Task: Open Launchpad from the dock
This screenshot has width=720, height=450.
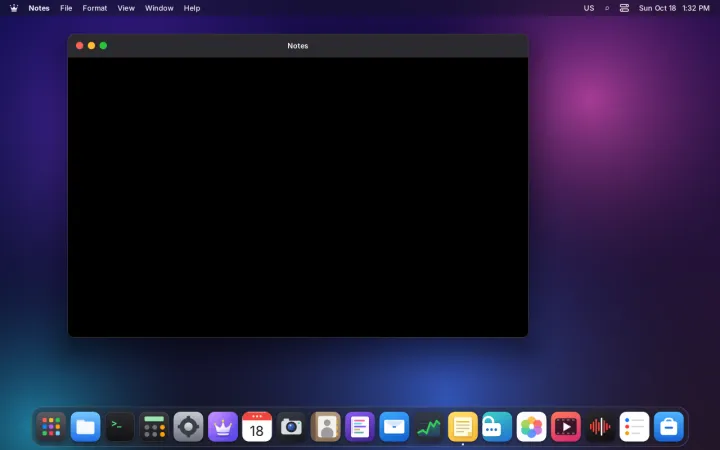Action: pyautogui.click(x=51, y=427)
